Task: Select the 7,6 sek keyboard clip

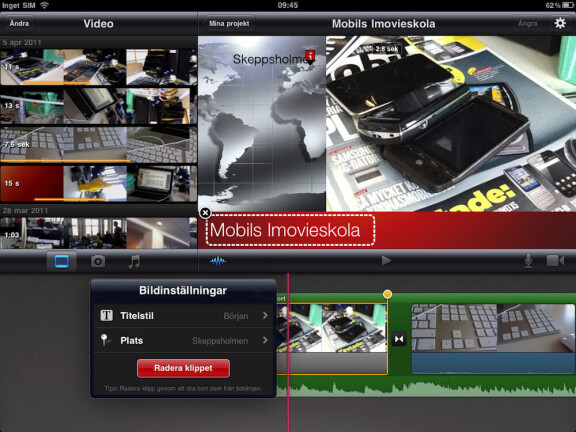Action: (98, 145)
